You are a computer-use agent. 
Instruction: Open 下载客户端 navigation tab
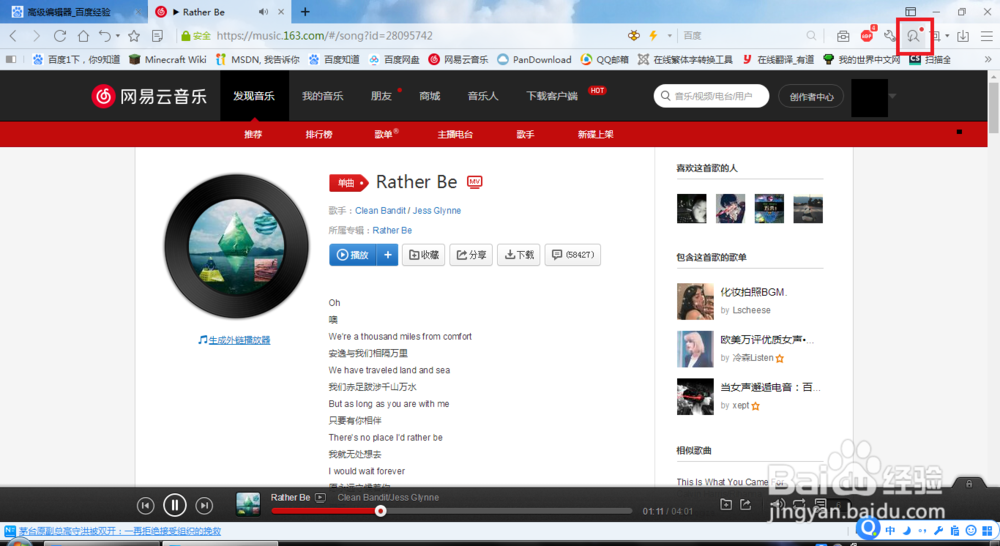click(x=552, y=96)
